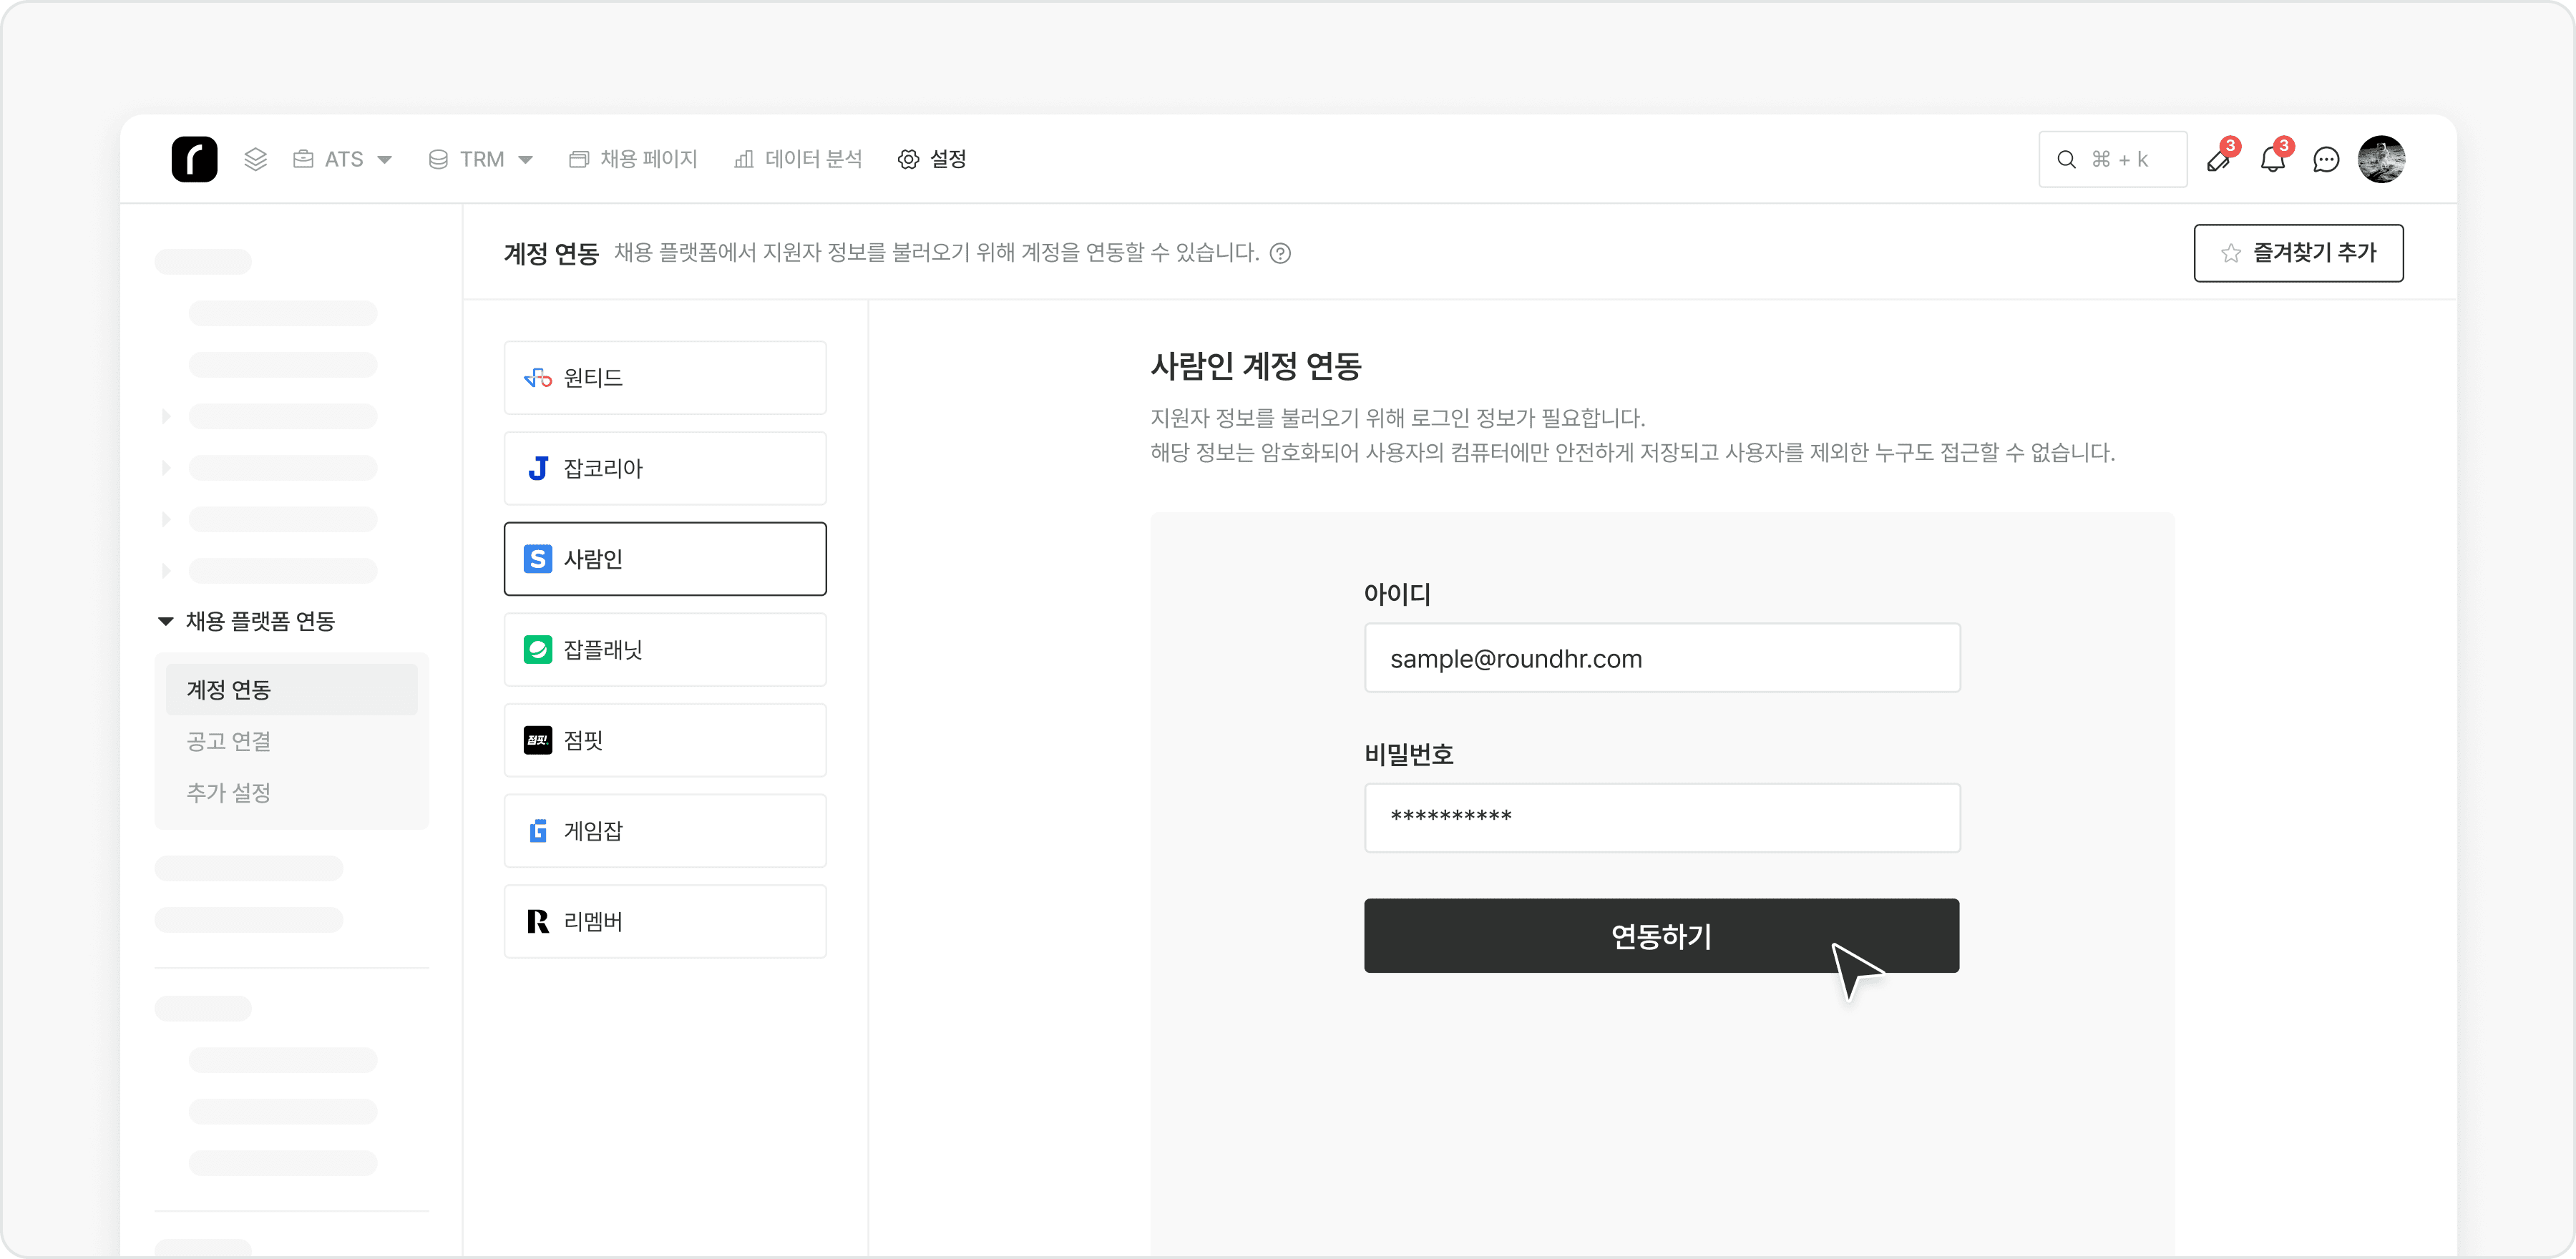
Task: Open the 설정 menu
Action: [932, 159]
